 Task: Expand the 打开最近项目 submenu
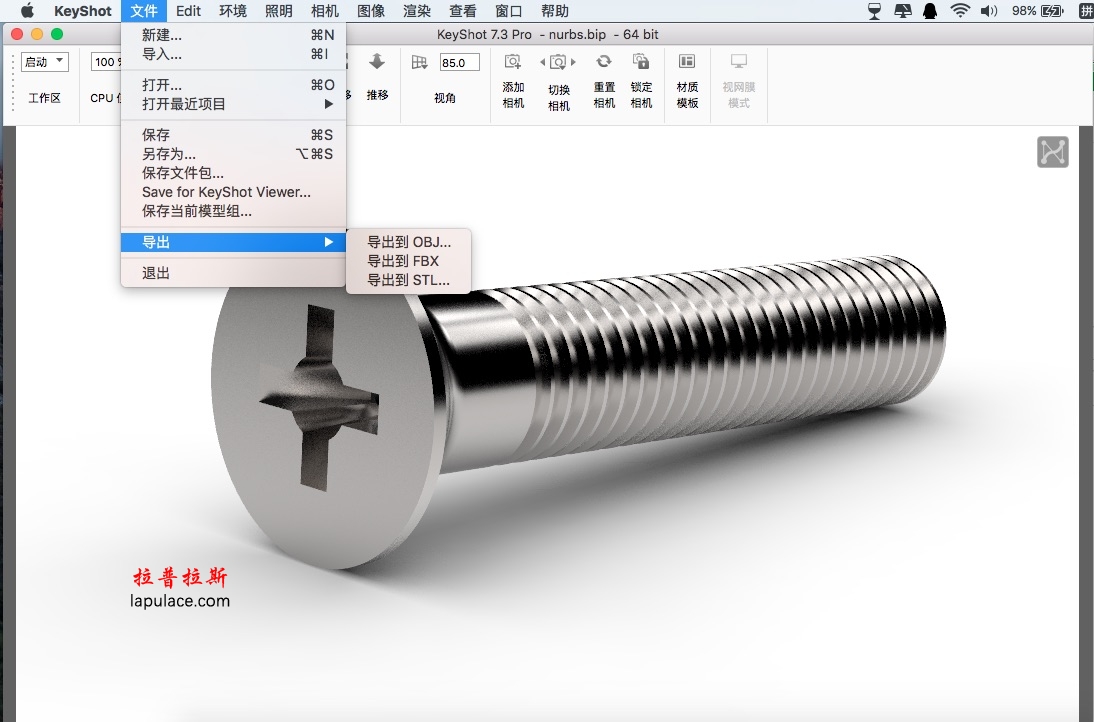coord(234,104)
